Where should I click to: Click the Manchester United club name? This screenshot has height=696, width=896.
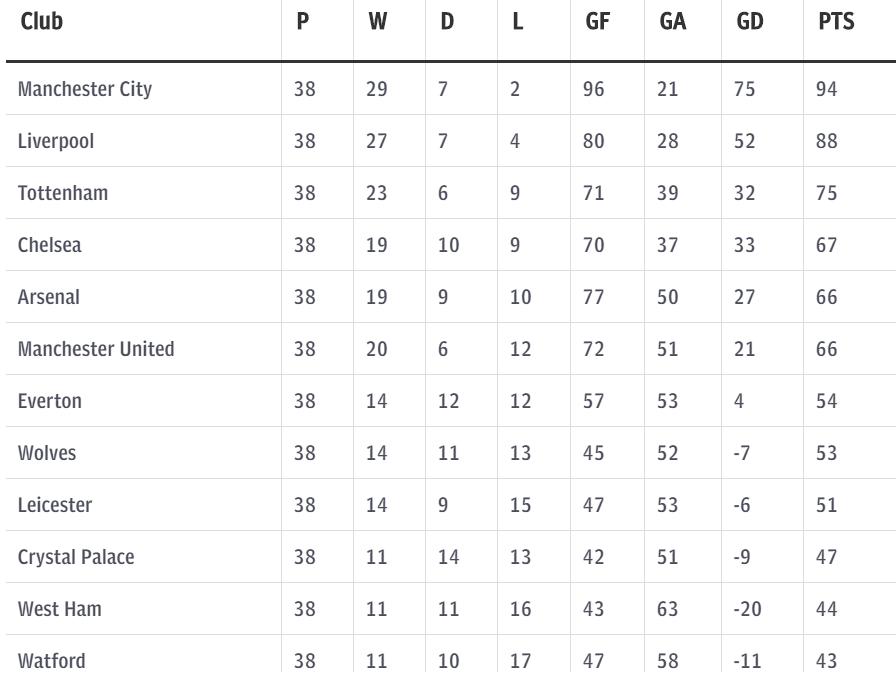pyautogui.click(x=96, y=349)
